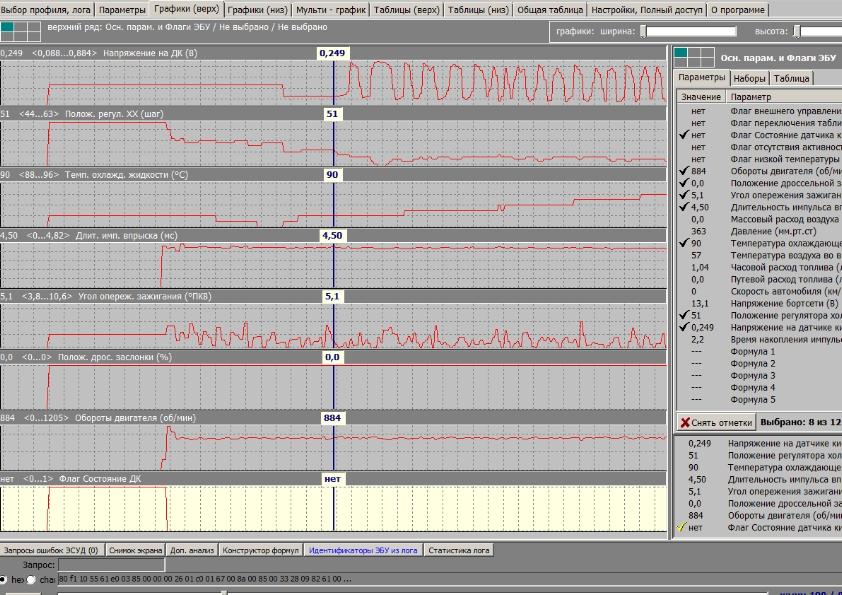Uncheck the 'Положение регулятора' 51 row checkmark
The width and height of the screenshot is (842, 595).
coord(683,315)
